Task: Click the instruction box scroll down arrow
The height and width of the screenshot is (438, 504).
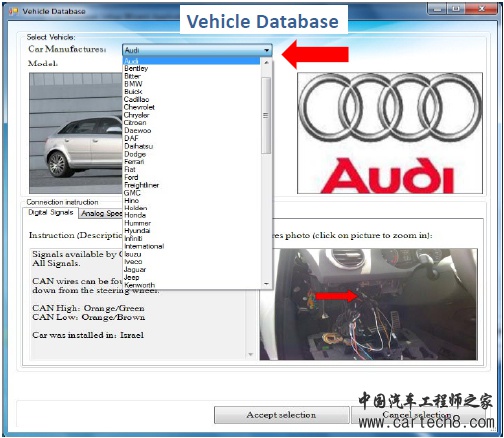Action: tap(251, 355)
